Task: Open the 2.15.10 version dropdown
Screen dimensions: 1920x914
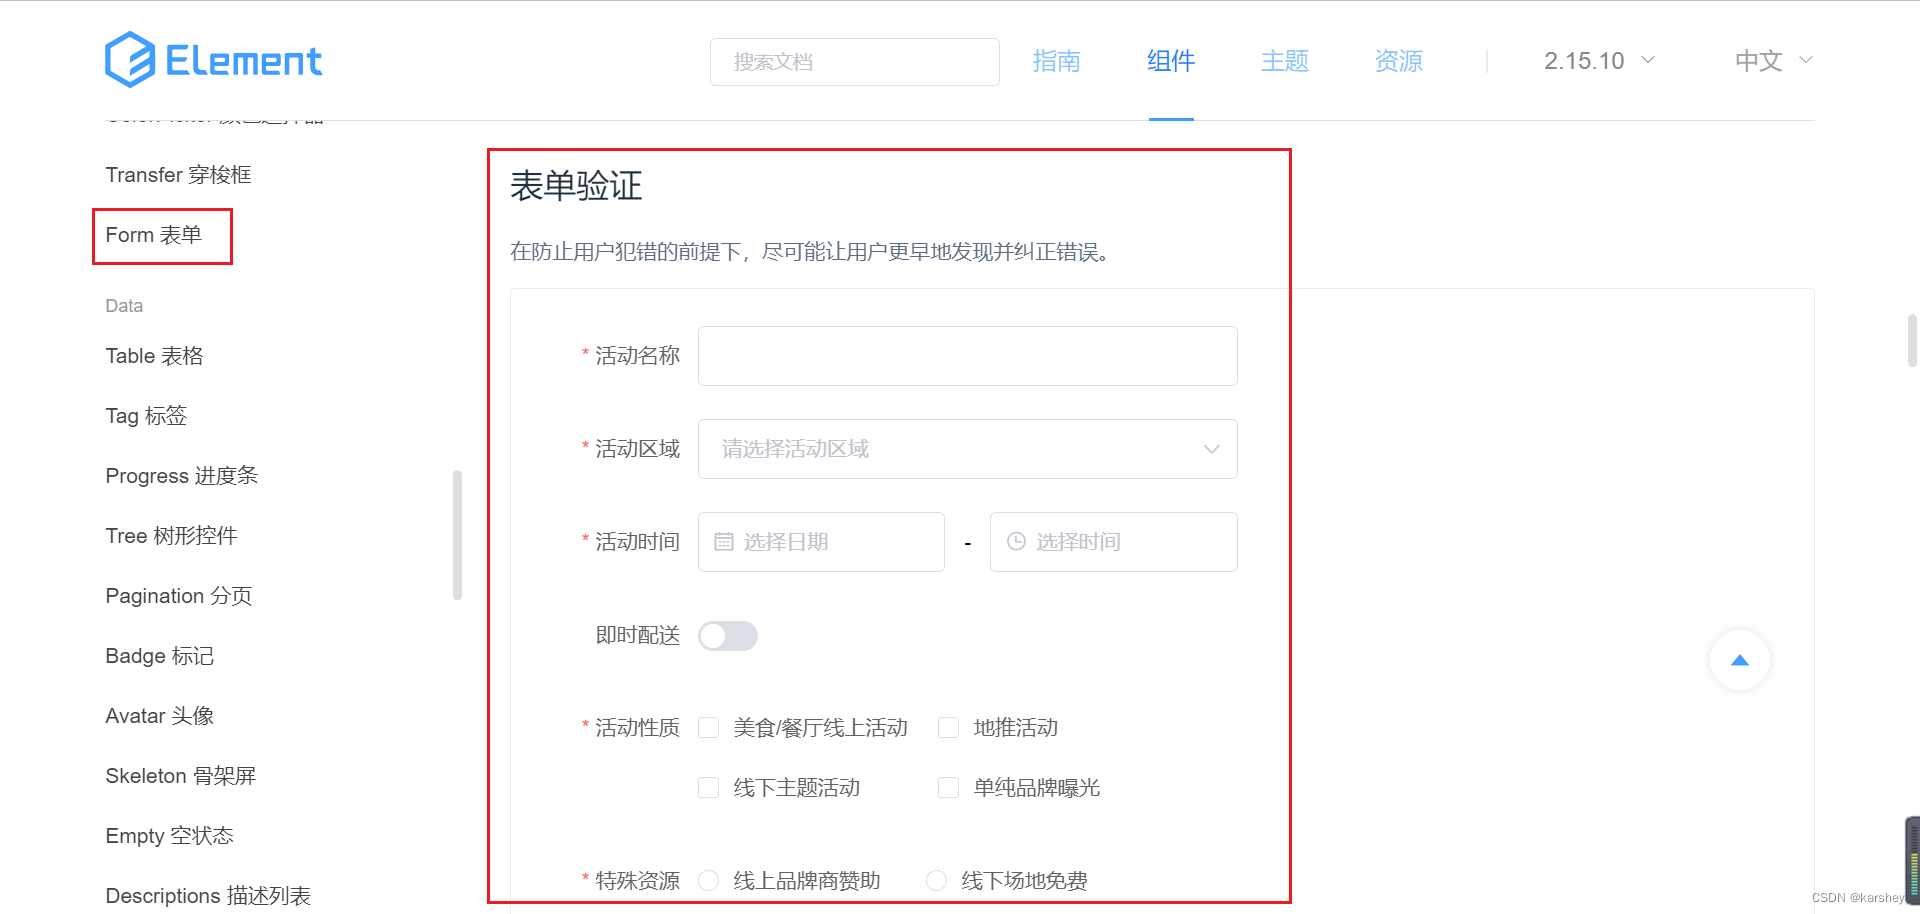Action: pos(1599,61)
